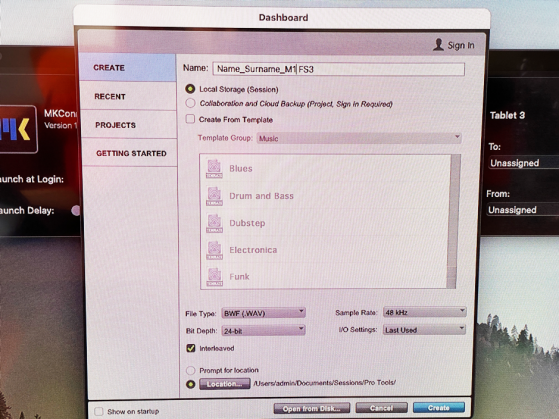Click the session Name input field
The image size is (559, 419).
click(339, 69)
